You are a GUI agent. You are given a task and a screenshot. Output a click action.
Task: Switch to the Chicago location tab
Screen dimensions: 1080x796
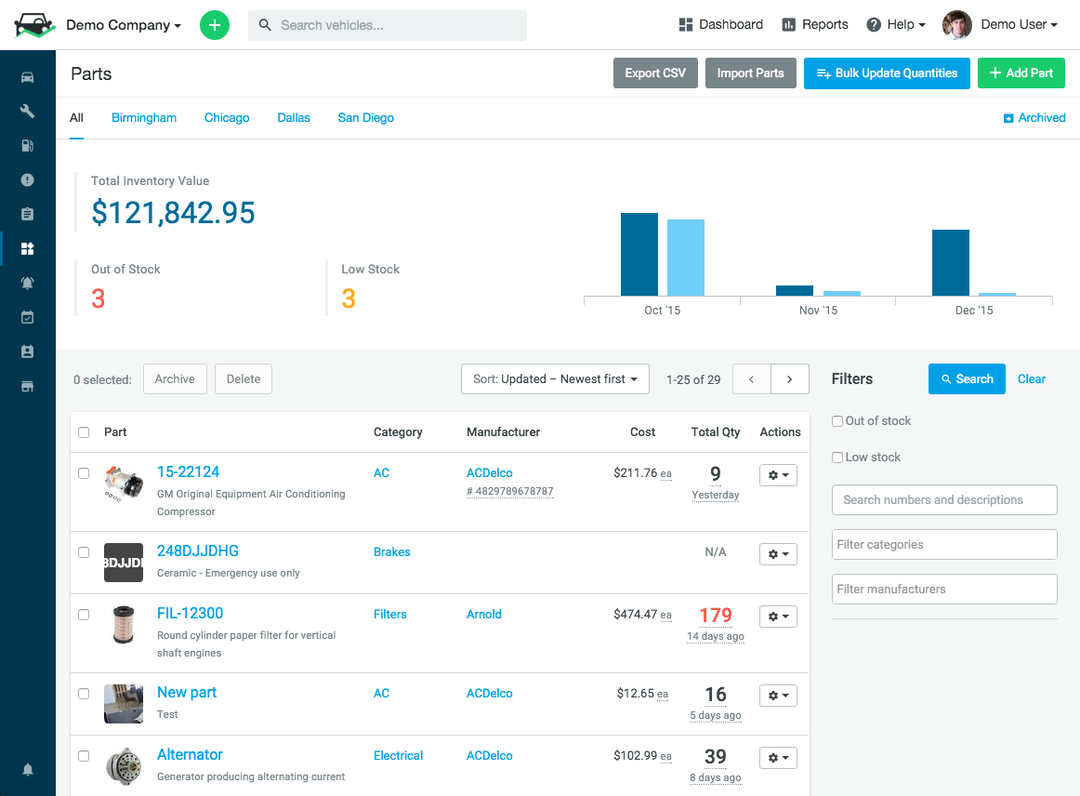pyautogui.click(x=227, y=118)
